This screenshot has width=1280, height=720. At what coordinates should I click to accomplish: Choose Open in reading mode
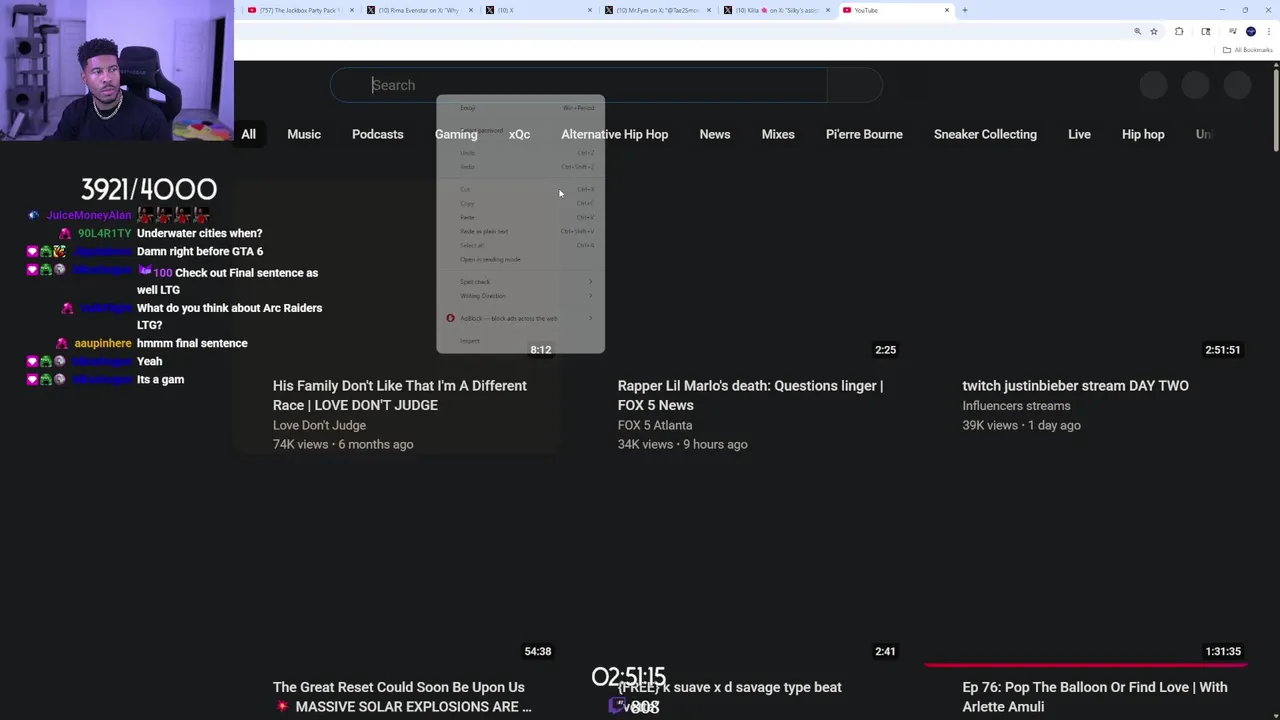point(520,259)
